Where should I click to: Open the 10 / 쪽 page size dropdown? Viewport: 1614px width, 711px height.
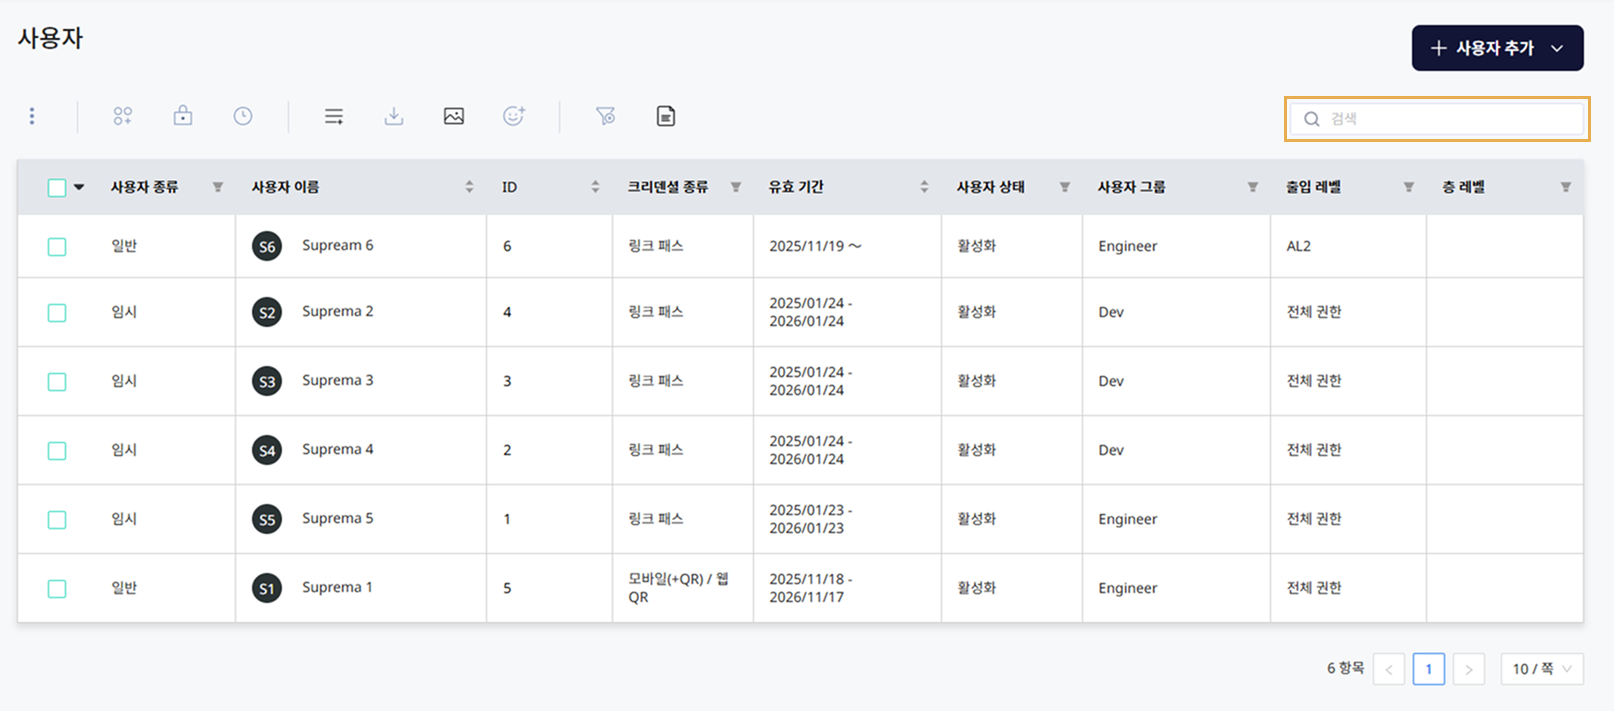(x=1541, y=669)
